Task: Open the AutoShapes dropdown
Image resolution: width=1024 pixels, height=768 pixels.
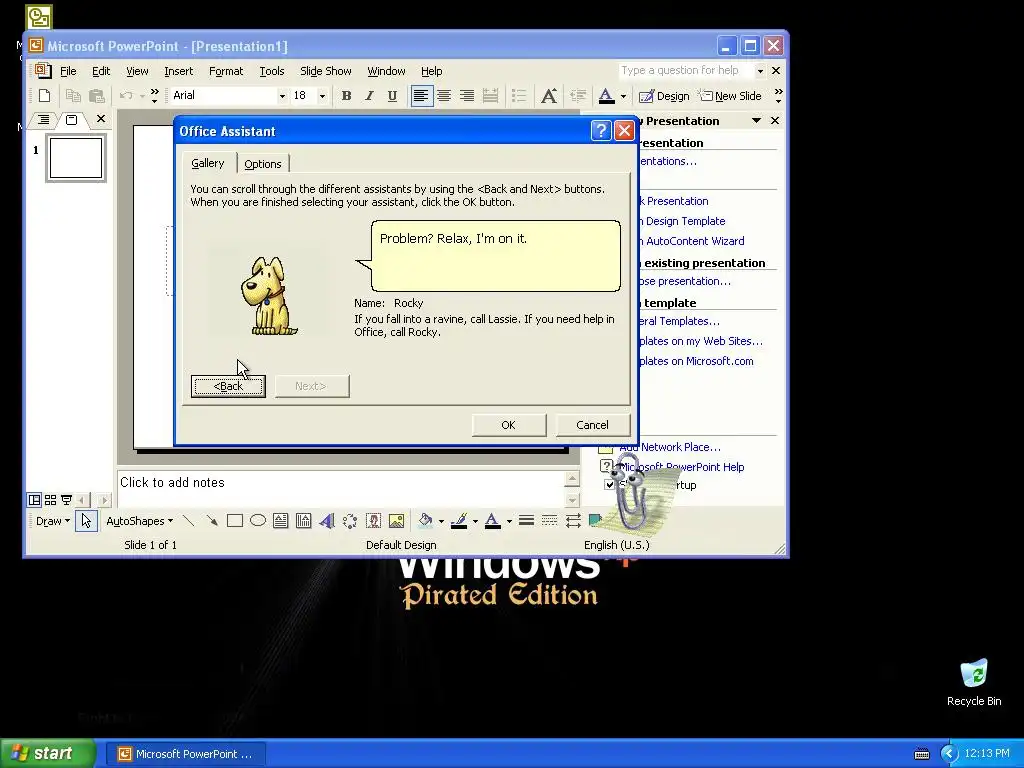Action: point(139,520)
